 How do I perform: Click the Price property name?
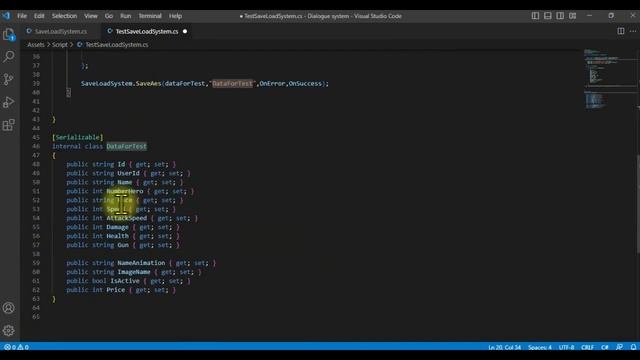pyautogui.click(x=116, y=290)
